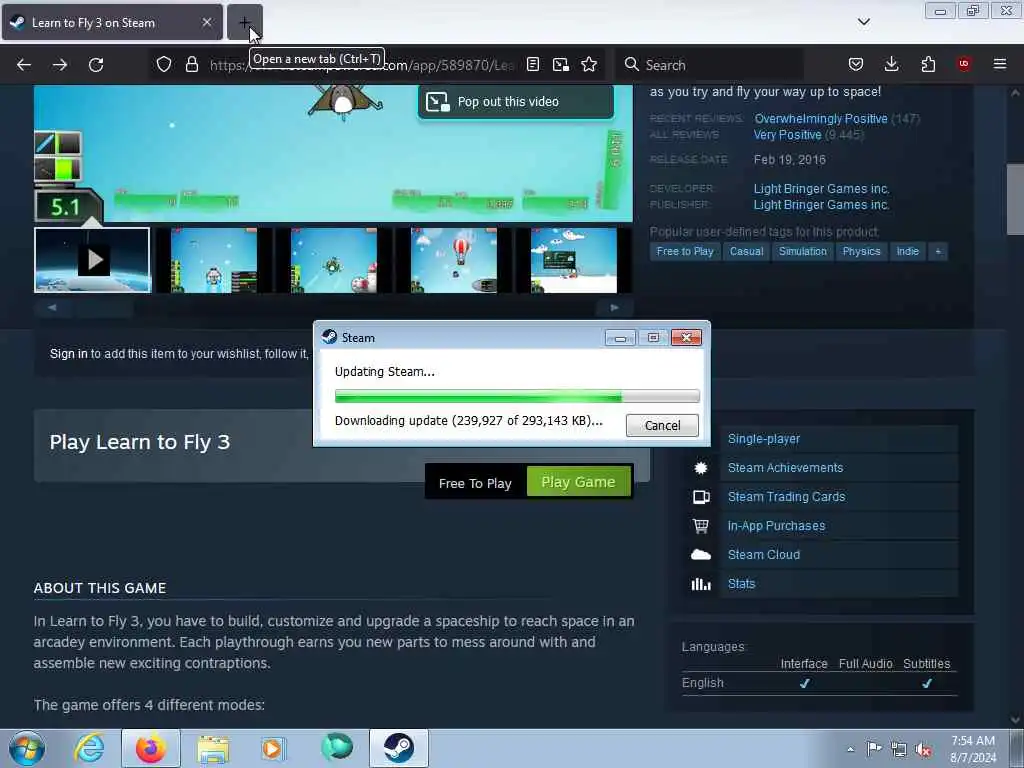Screen dimensions: 1024x768
Task: Expand the list all tabs chevron
Action: click(863, 22)
